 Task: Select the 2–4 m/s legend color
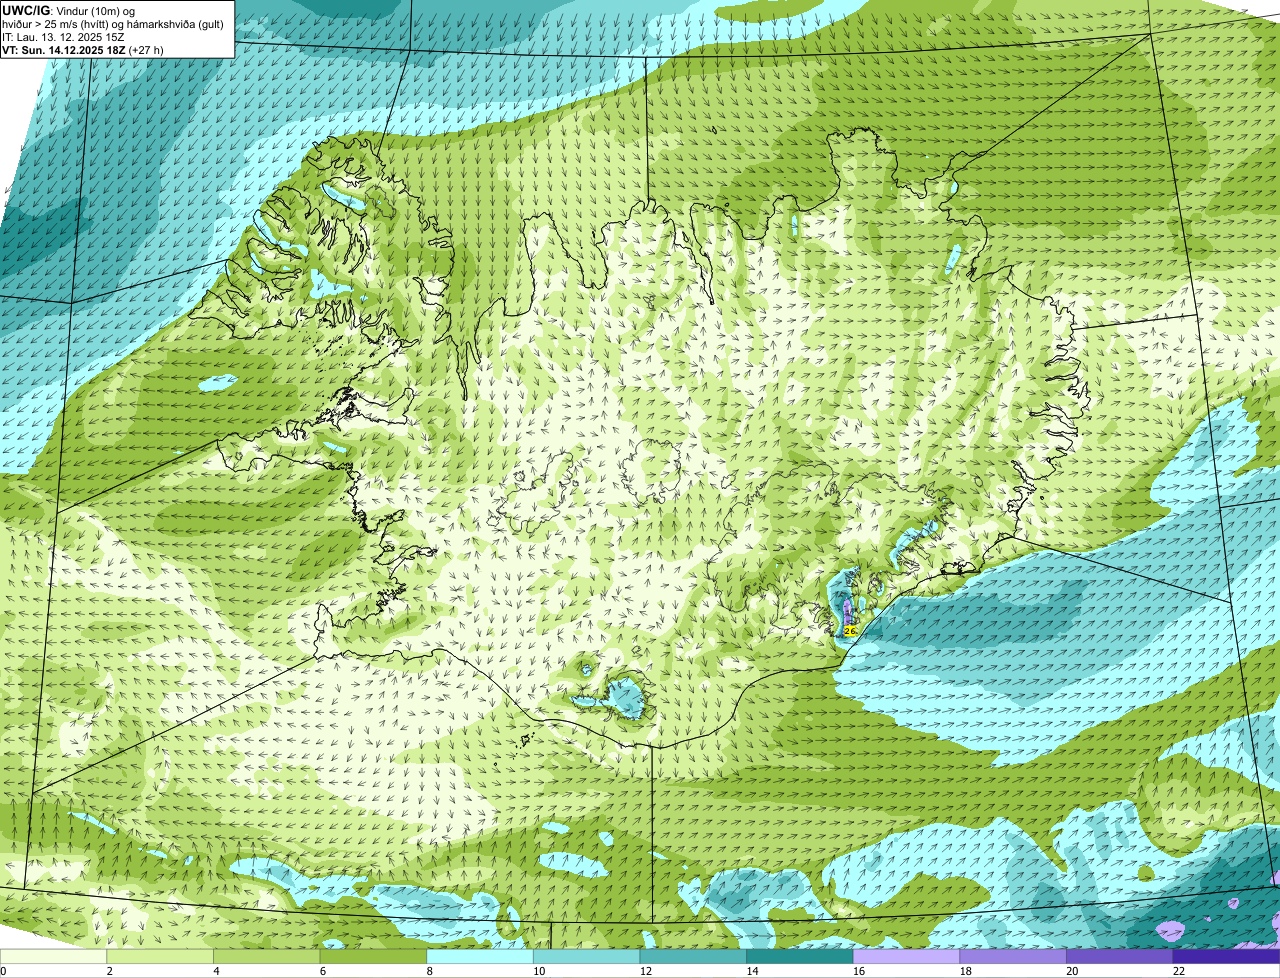click(160, 956)
